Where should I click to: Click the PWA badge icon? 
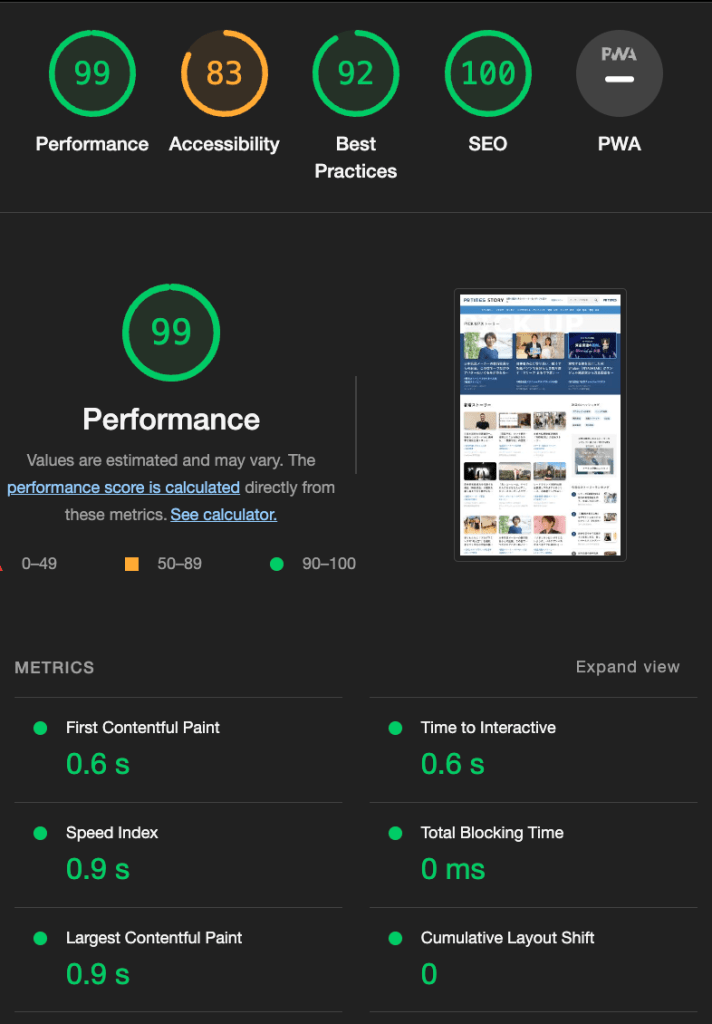619,74
